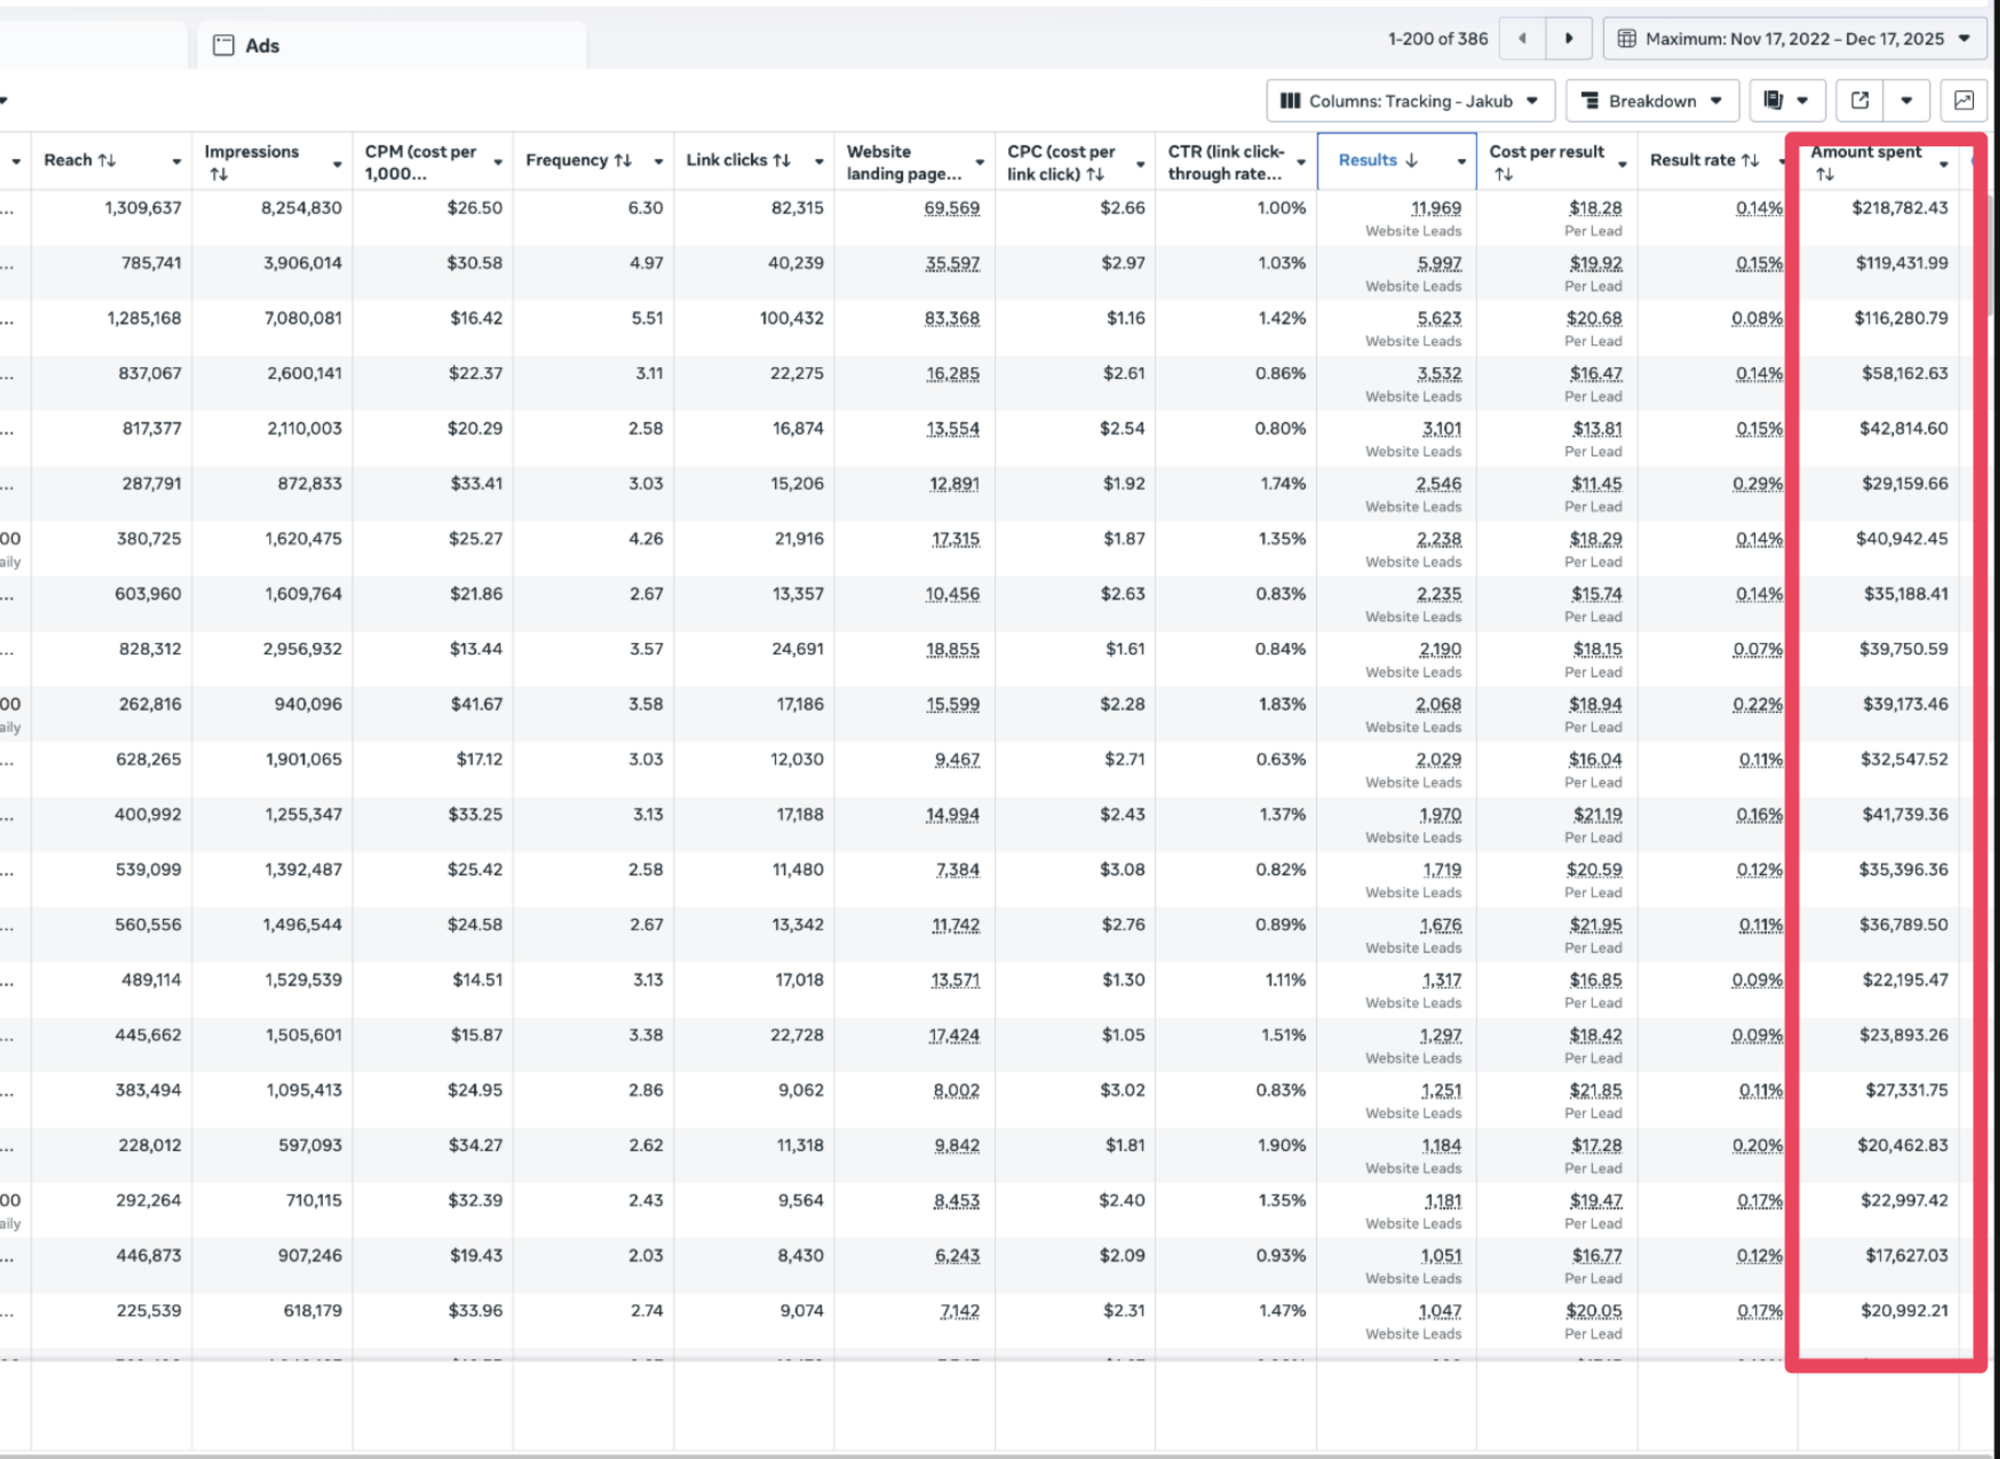Viewport: 2000px width, 1459px height.
Task: Sort the Frequency column with its arrows
Action: (623, 160)
